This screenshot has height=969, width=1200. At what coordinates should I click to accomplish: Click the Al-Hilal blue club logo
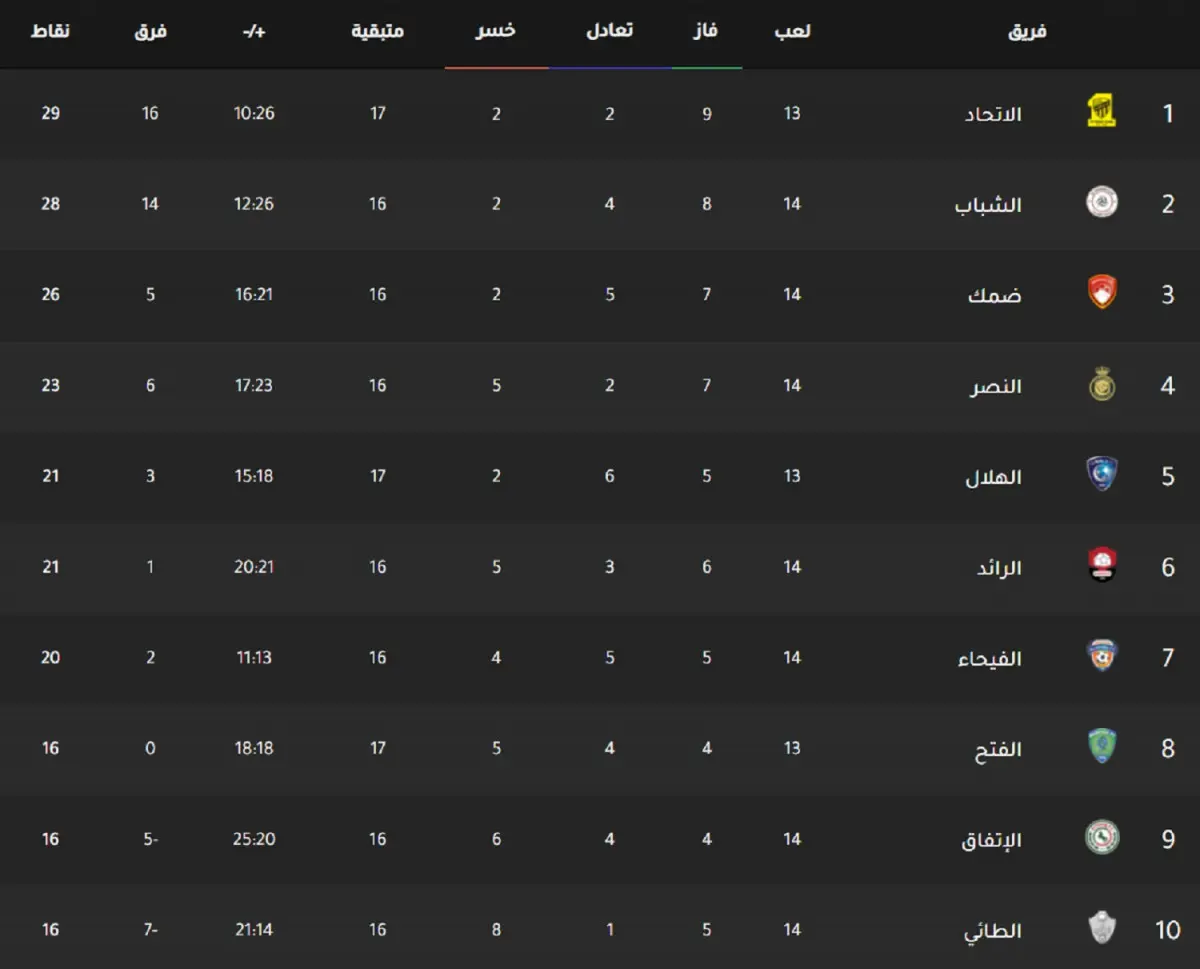tap(1101, 475)
